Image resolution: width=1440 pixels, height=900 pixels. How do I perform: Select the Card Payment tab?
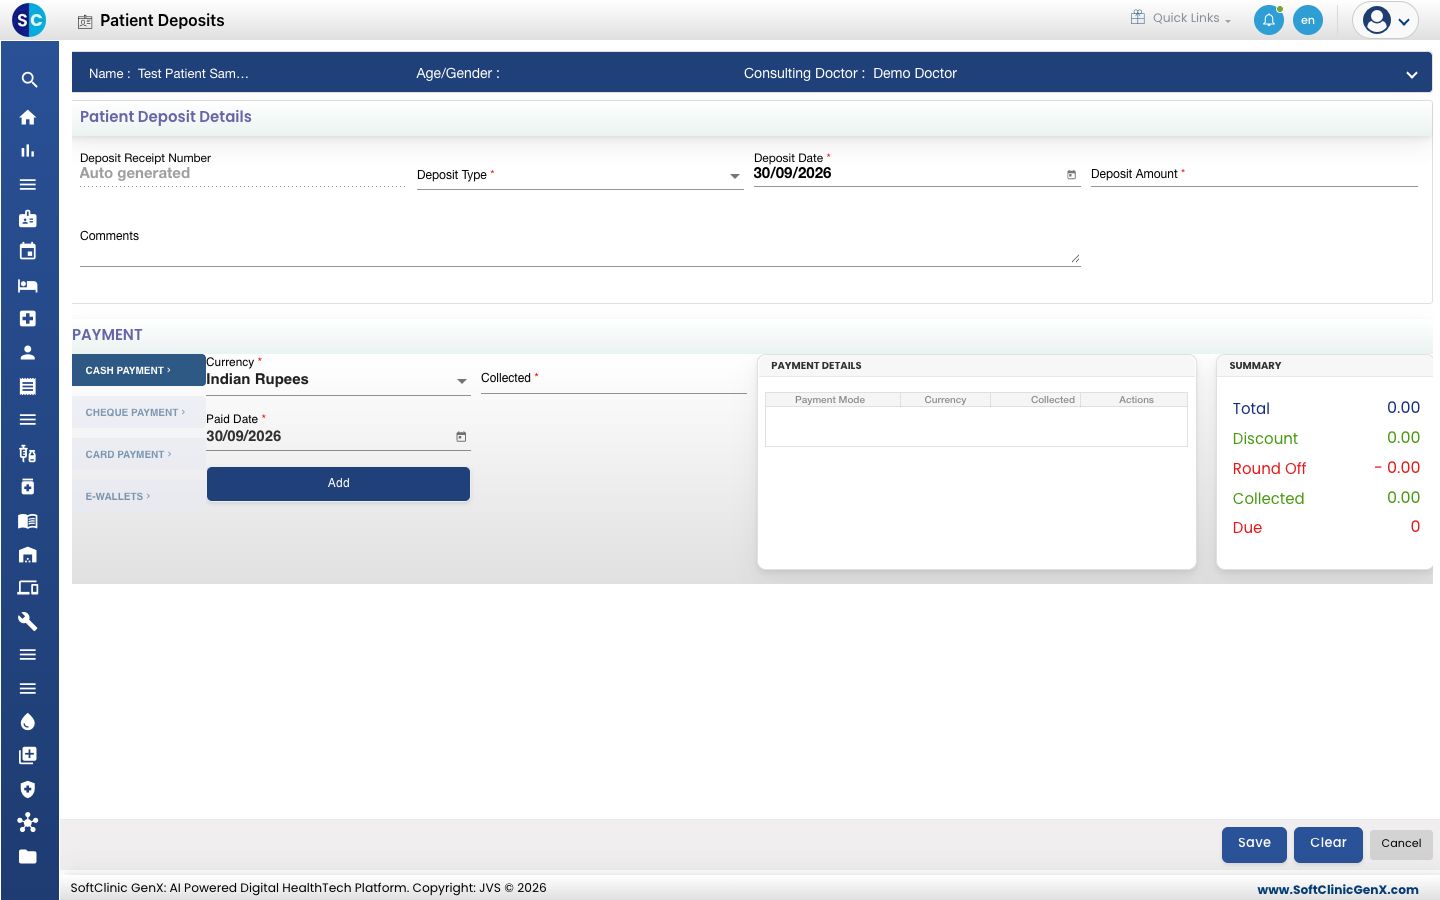[138, 454]
